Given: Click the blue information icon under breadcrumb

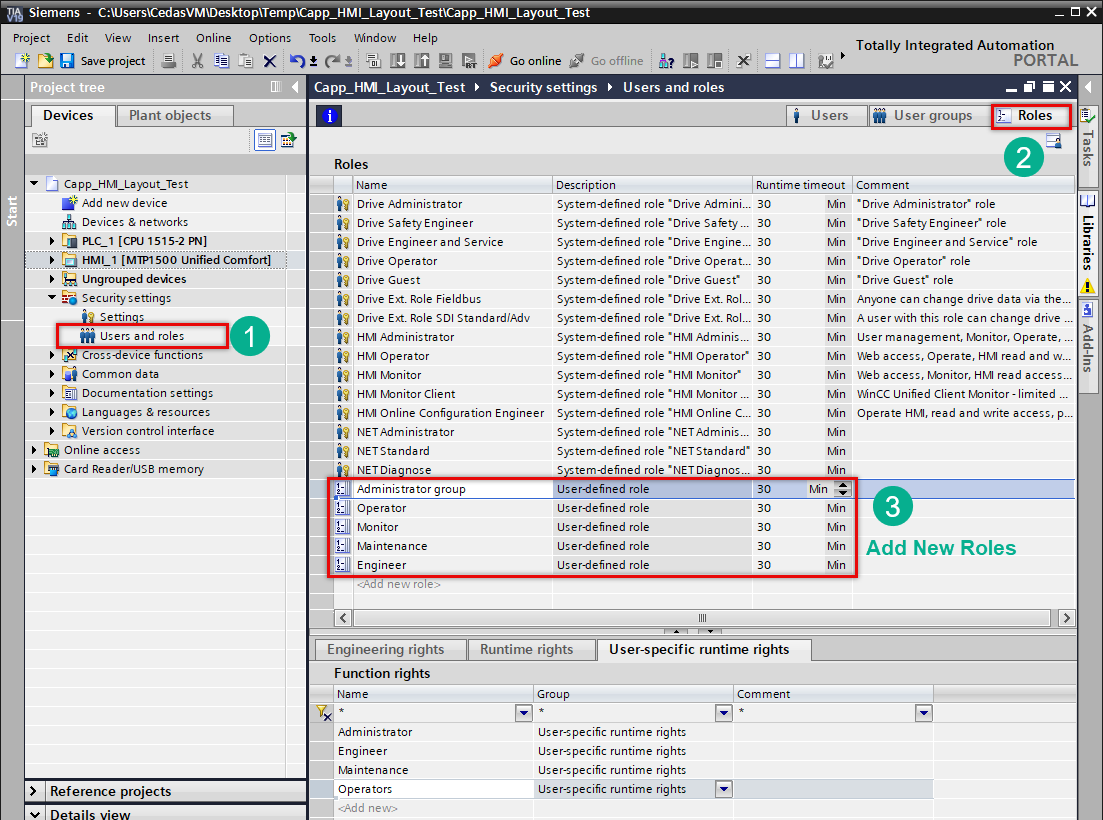Looking at the screenshot, I should (329, 116).
